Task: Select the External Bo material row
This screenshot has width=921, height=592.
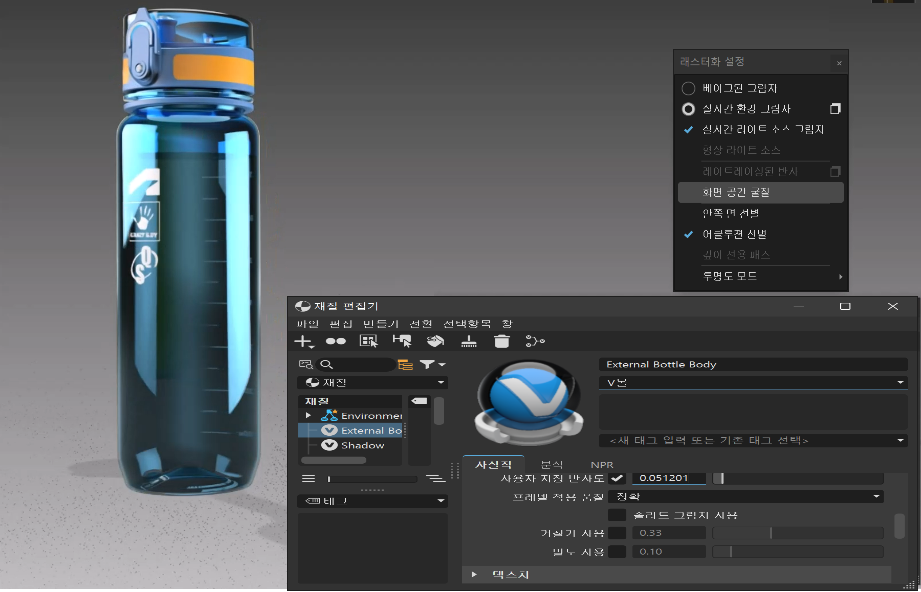Action: 351,430
